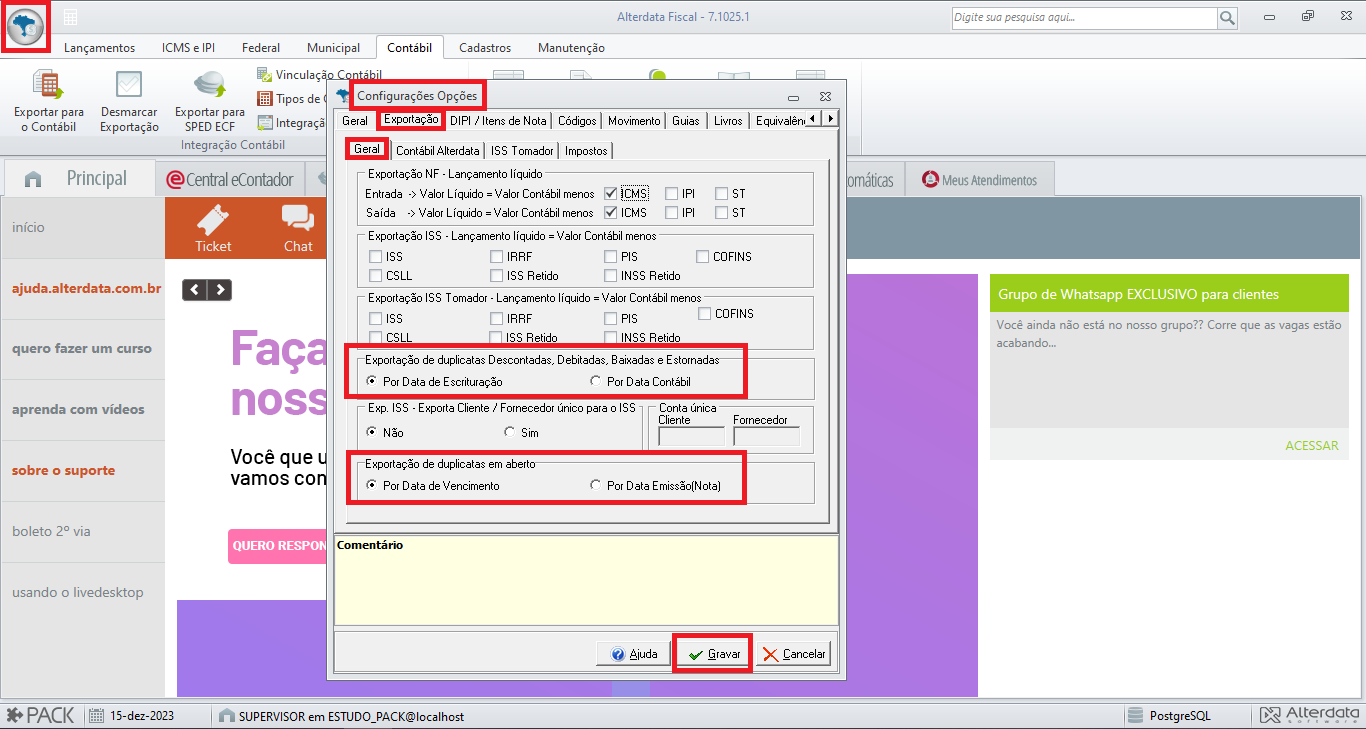
Task: Click in the Comentário text area
Action: (x=587, y=581)
